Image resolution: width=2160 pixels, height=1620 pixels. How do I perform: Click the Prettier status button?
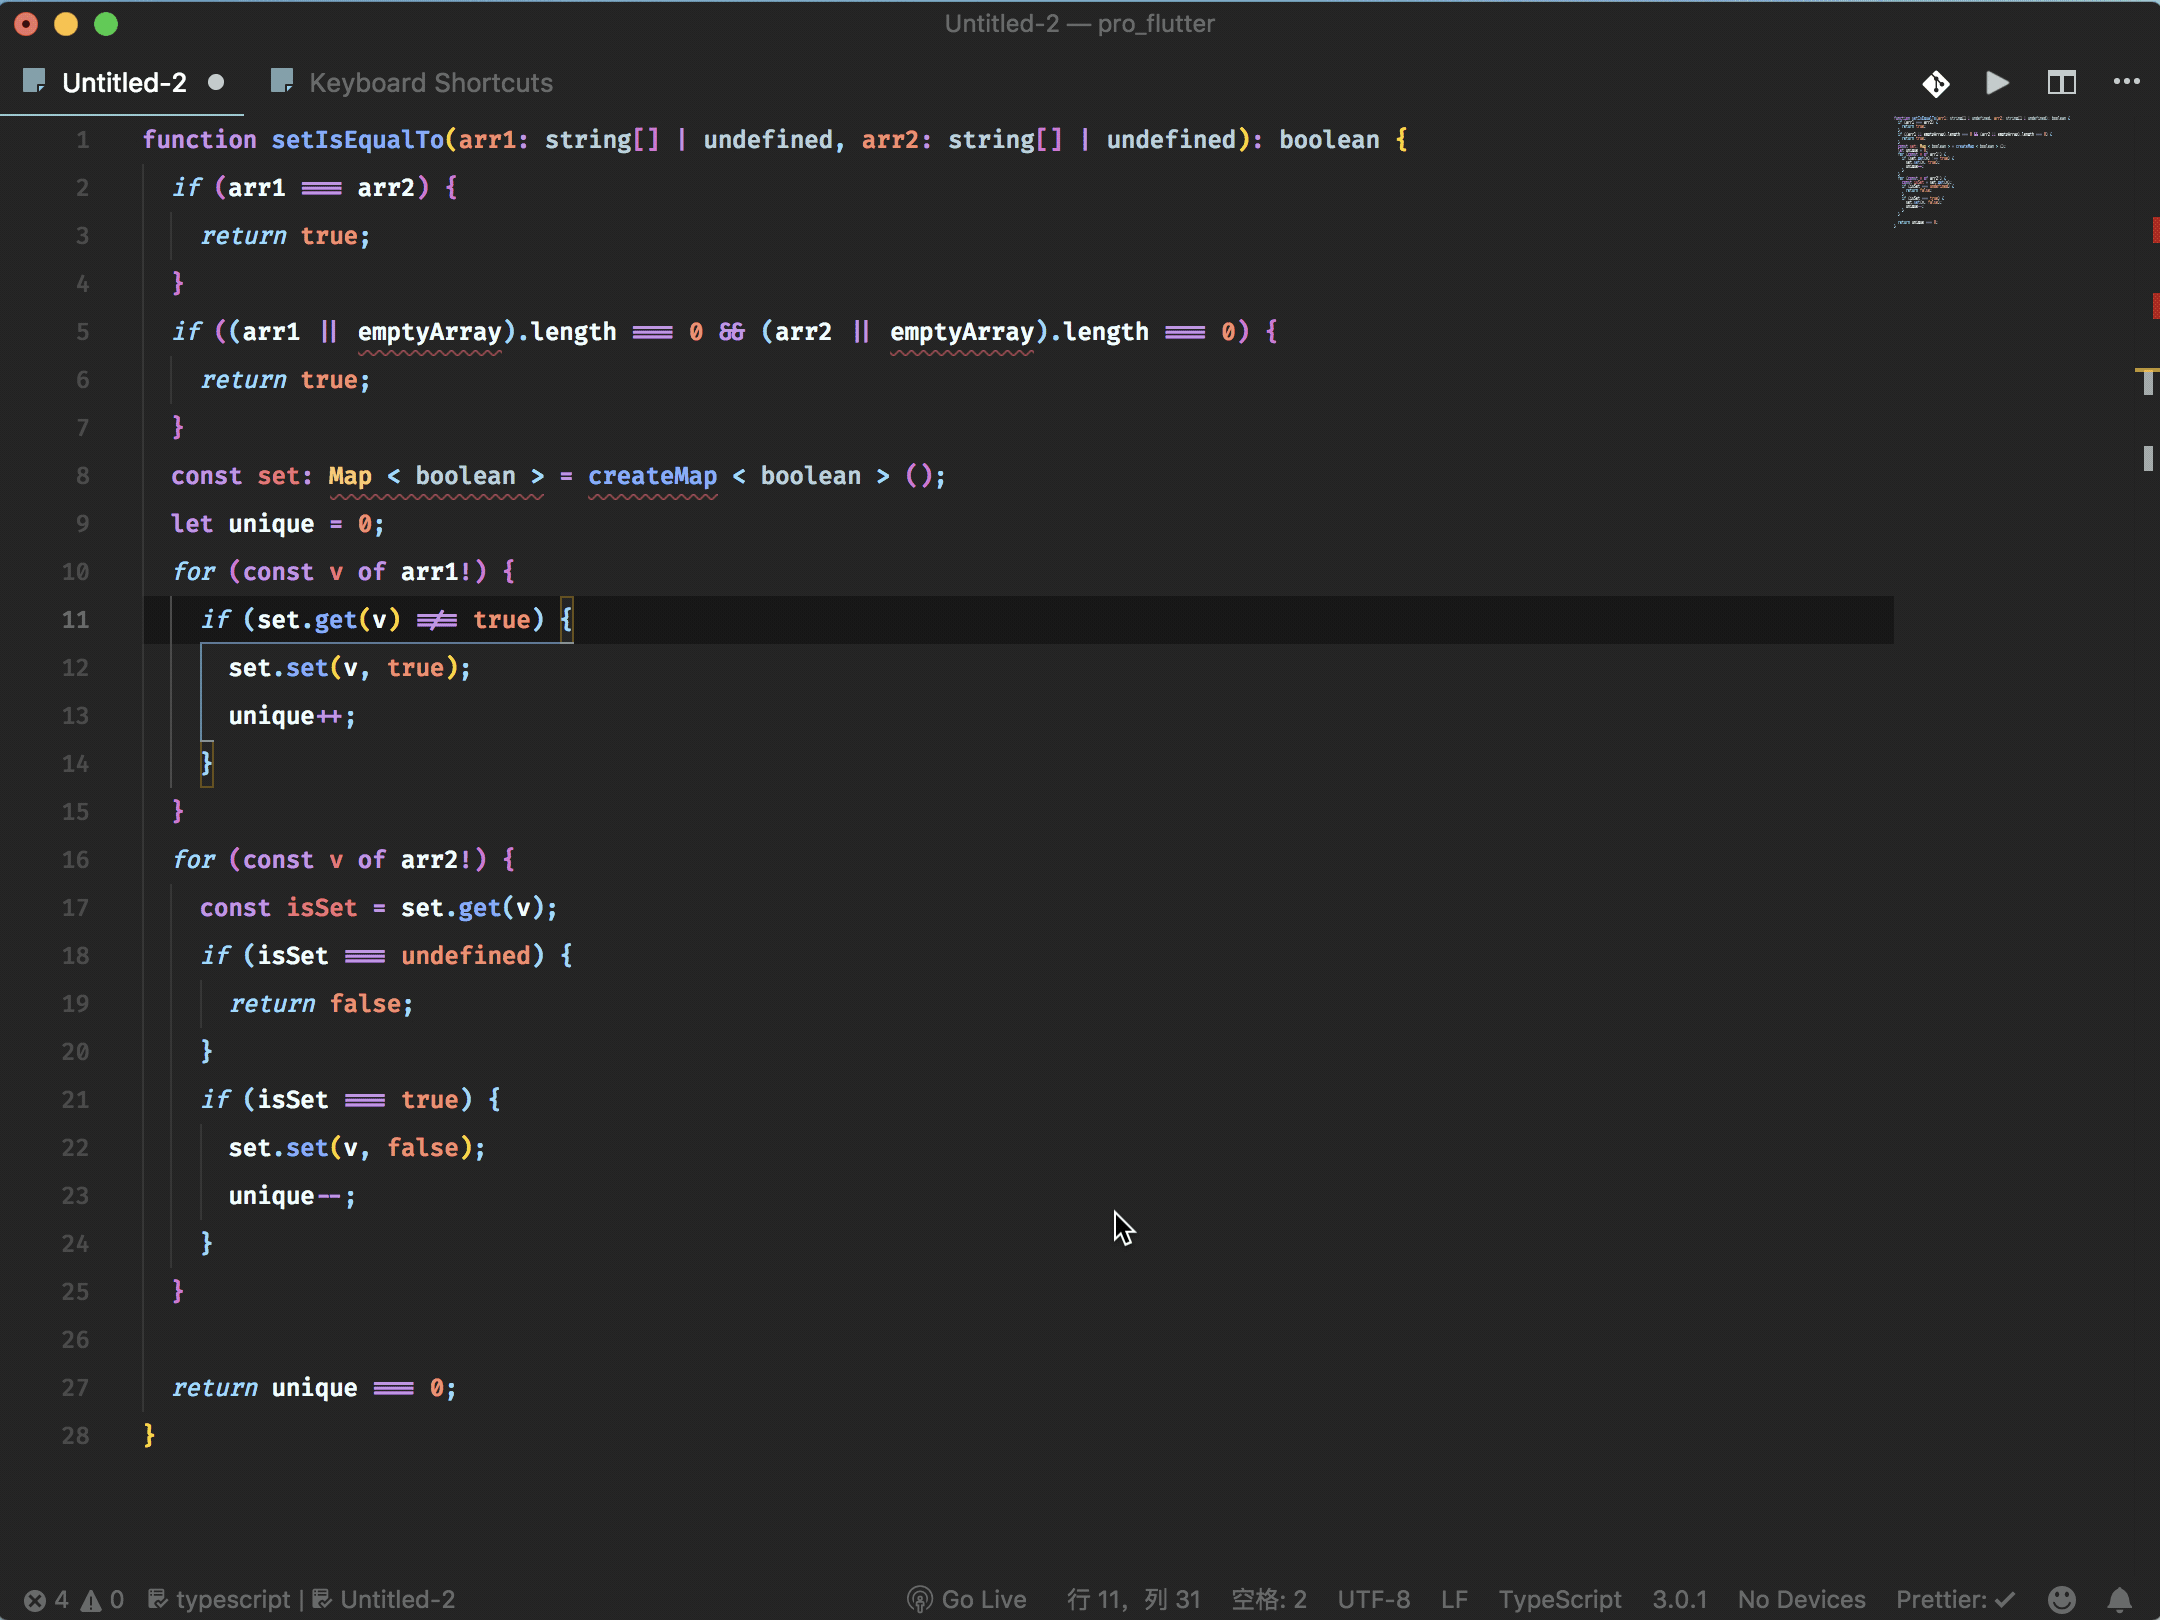[x=1955, y=1600]
